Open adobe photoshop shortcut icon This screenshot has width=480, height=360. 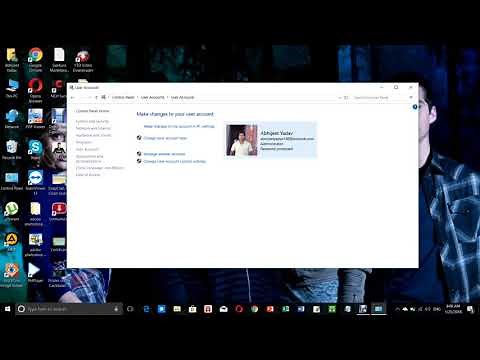(35, 245)
